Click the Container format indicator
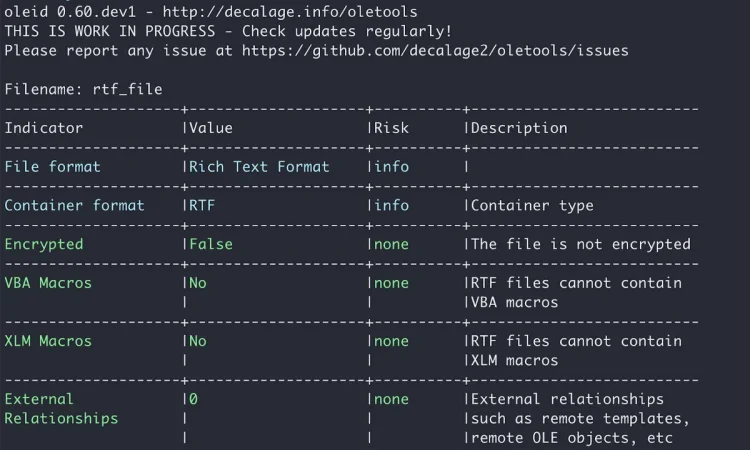750x450 pixels. tap(74, 206)
